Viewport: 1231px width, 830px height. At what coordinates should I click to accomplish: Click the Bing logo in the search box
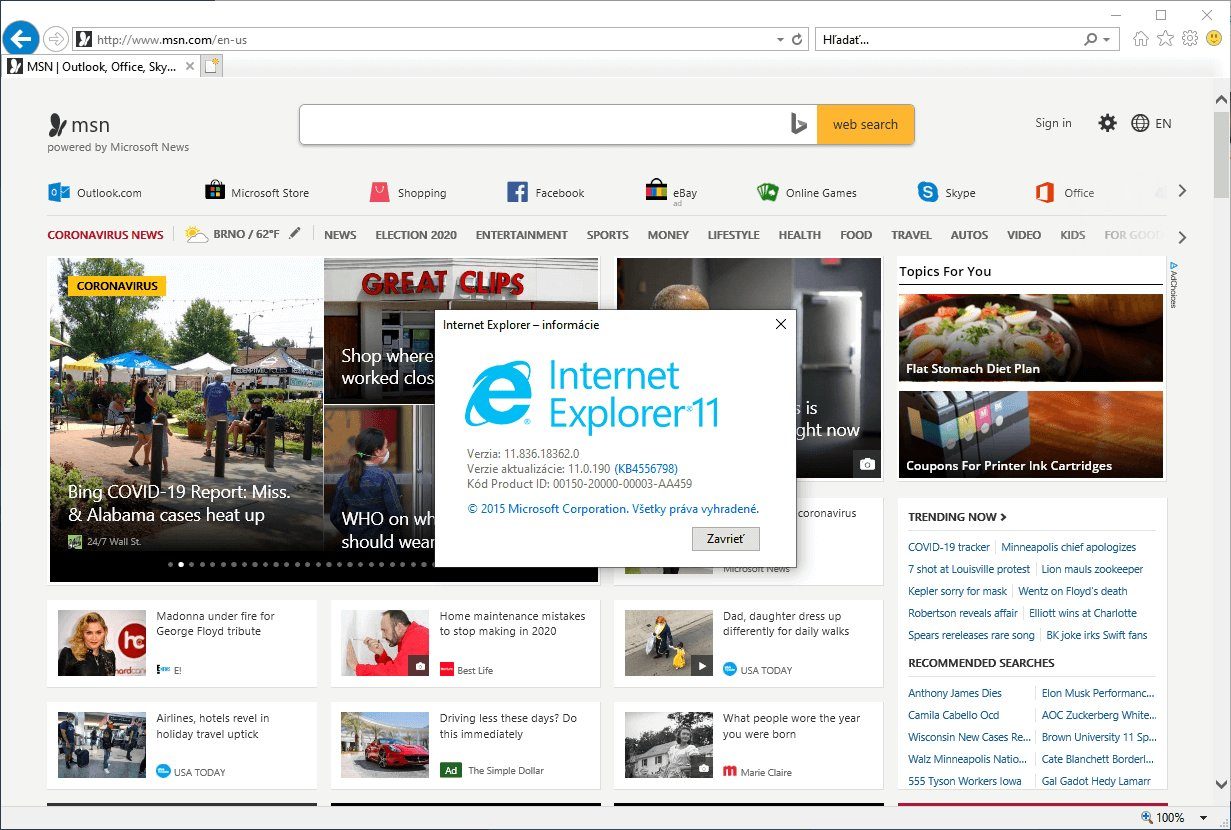pos(797,123)
